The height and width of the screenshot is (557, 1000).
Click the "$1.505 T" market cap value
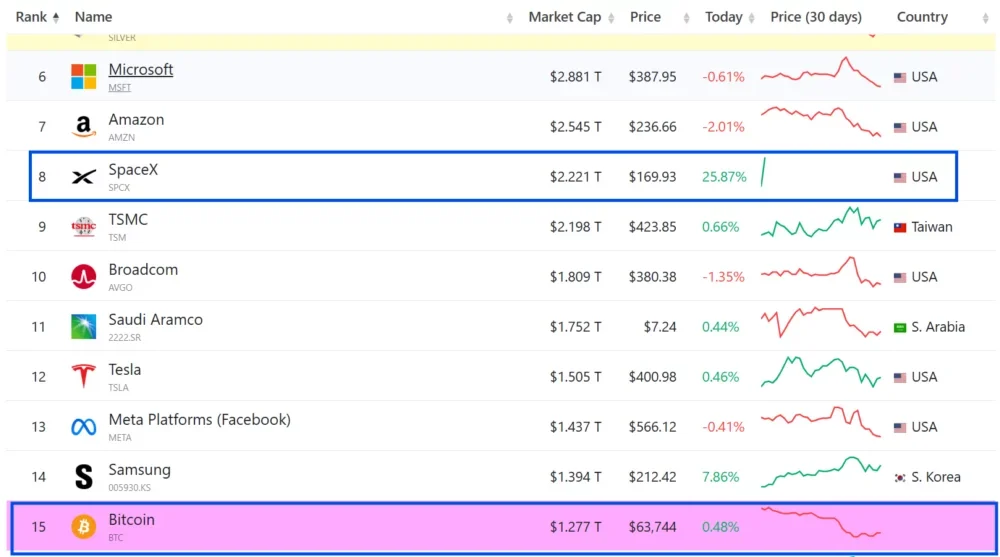click(575, 376)
